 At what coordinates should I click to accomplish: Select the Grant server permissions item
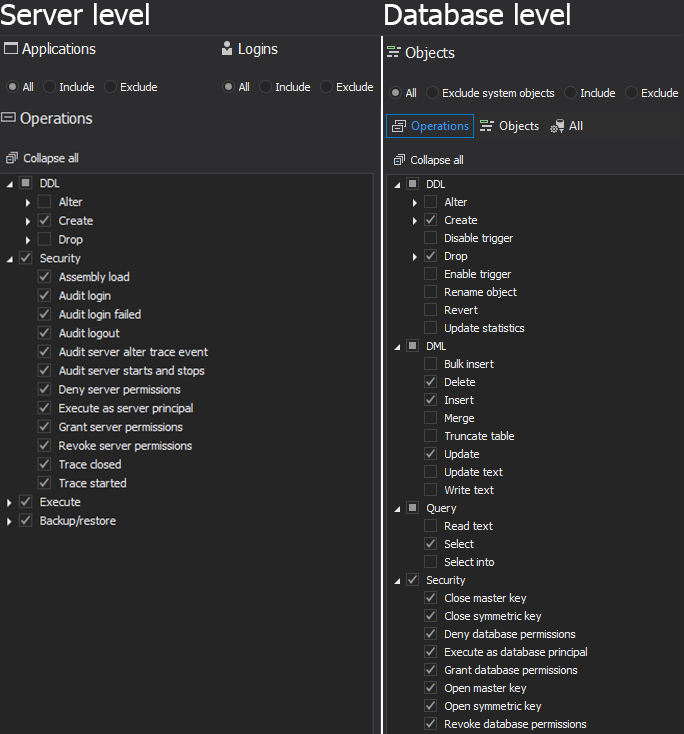point(120,427)
